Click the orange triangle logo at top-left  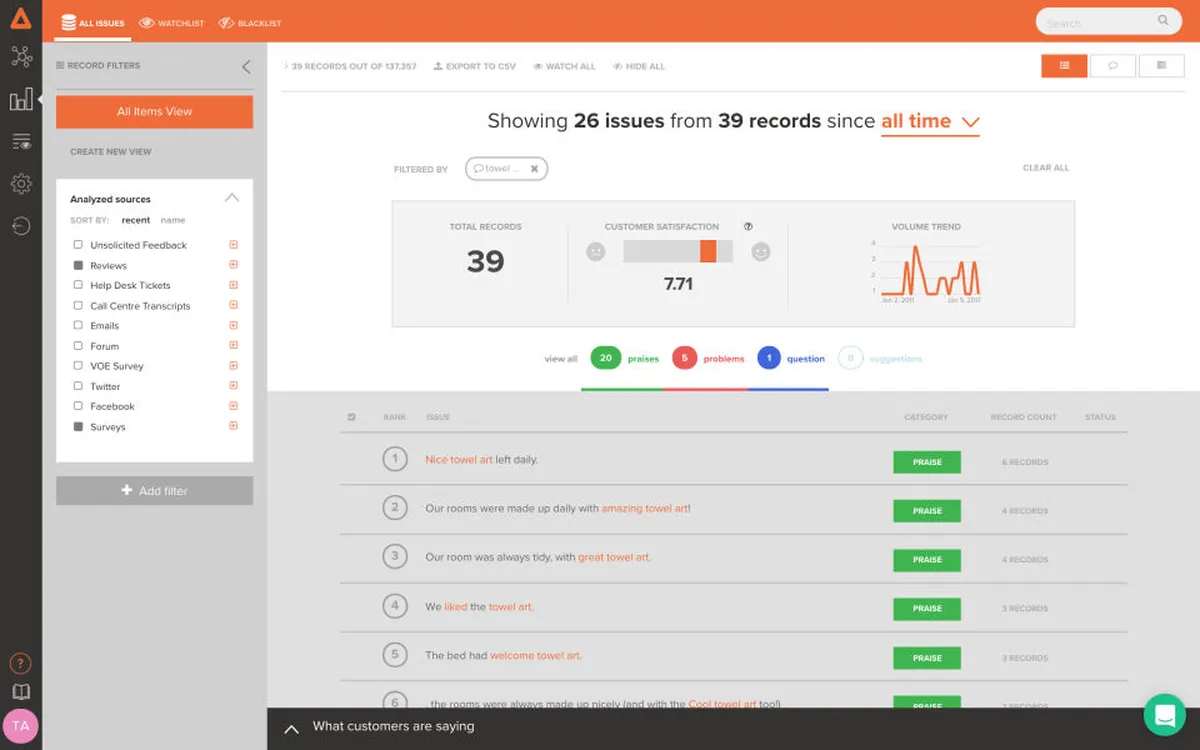(21, 20)
